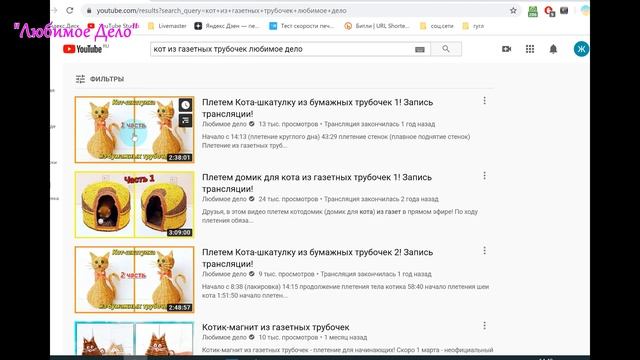Click the 2:48:57 duration badge
The image size is (640, 360).
[x=180, y=308]
